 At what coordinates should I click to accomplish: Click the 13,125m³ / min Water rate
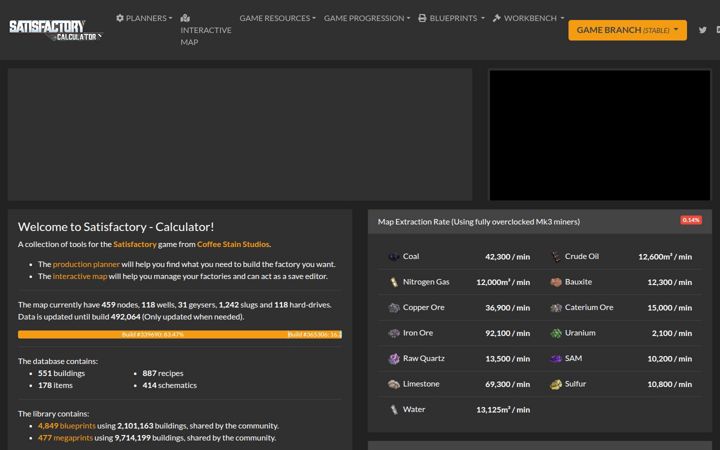point(503,409)
